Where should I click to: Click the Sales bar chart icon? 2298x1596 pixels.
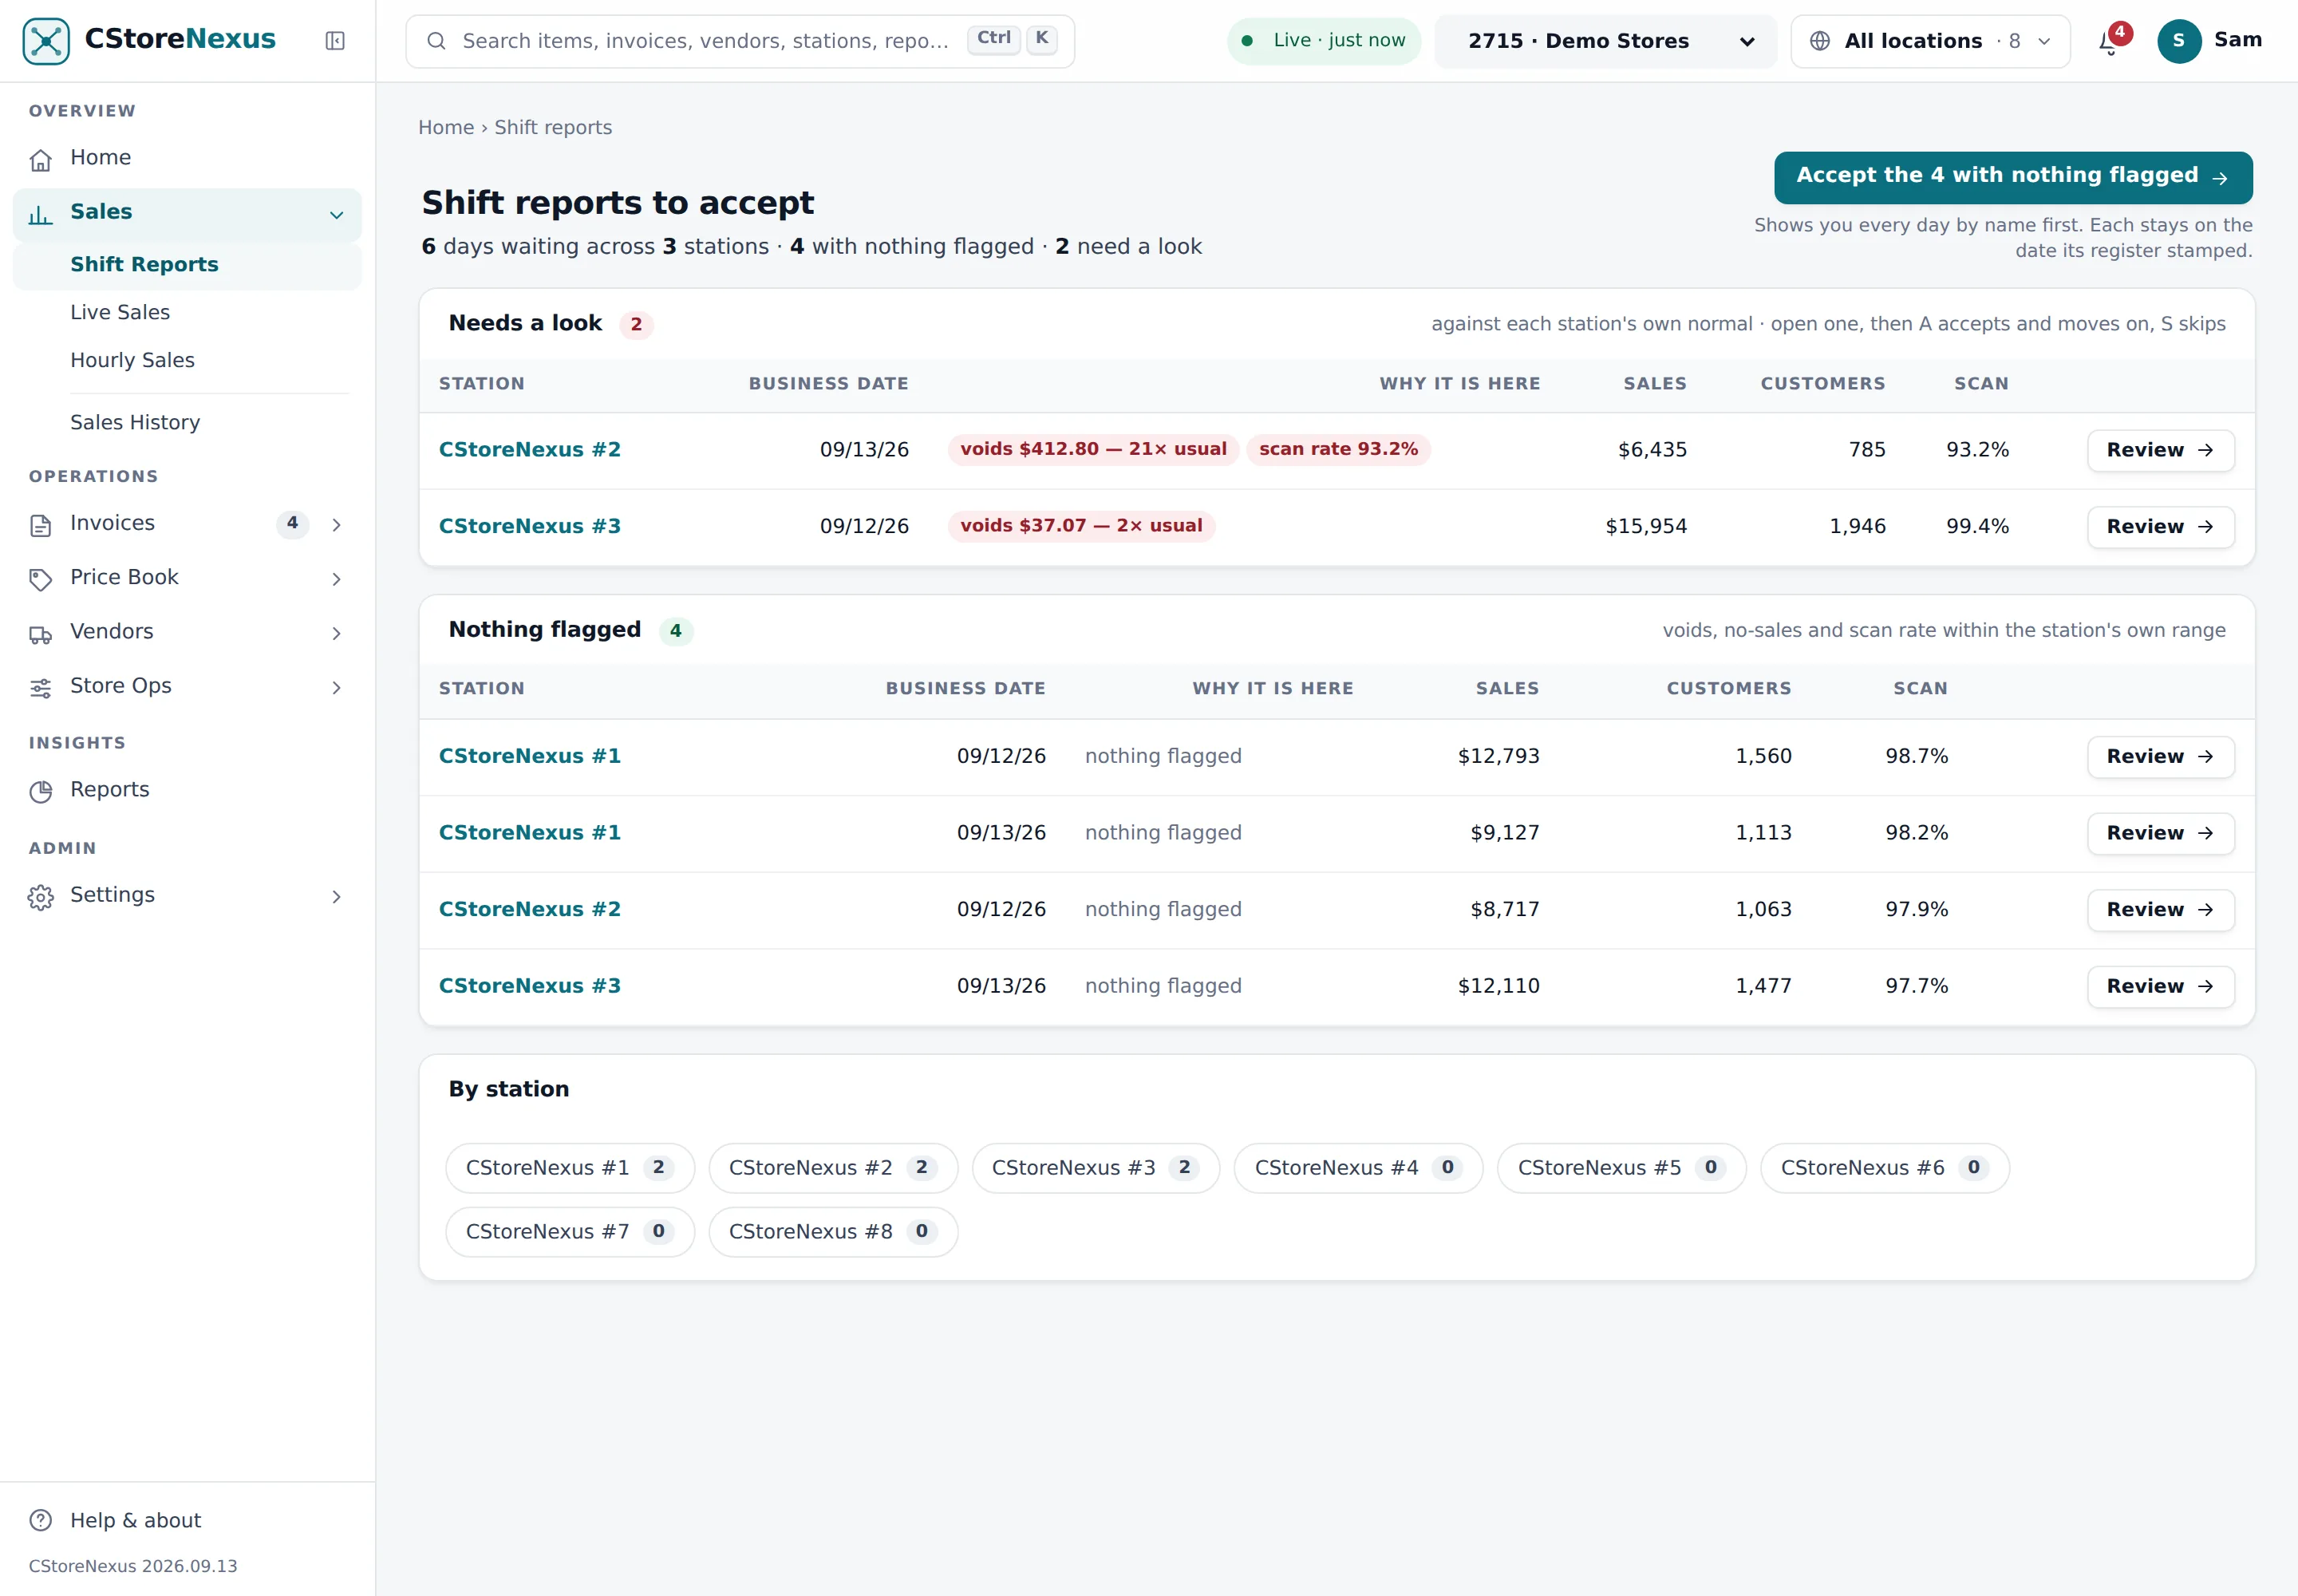[x=41, y=214]
